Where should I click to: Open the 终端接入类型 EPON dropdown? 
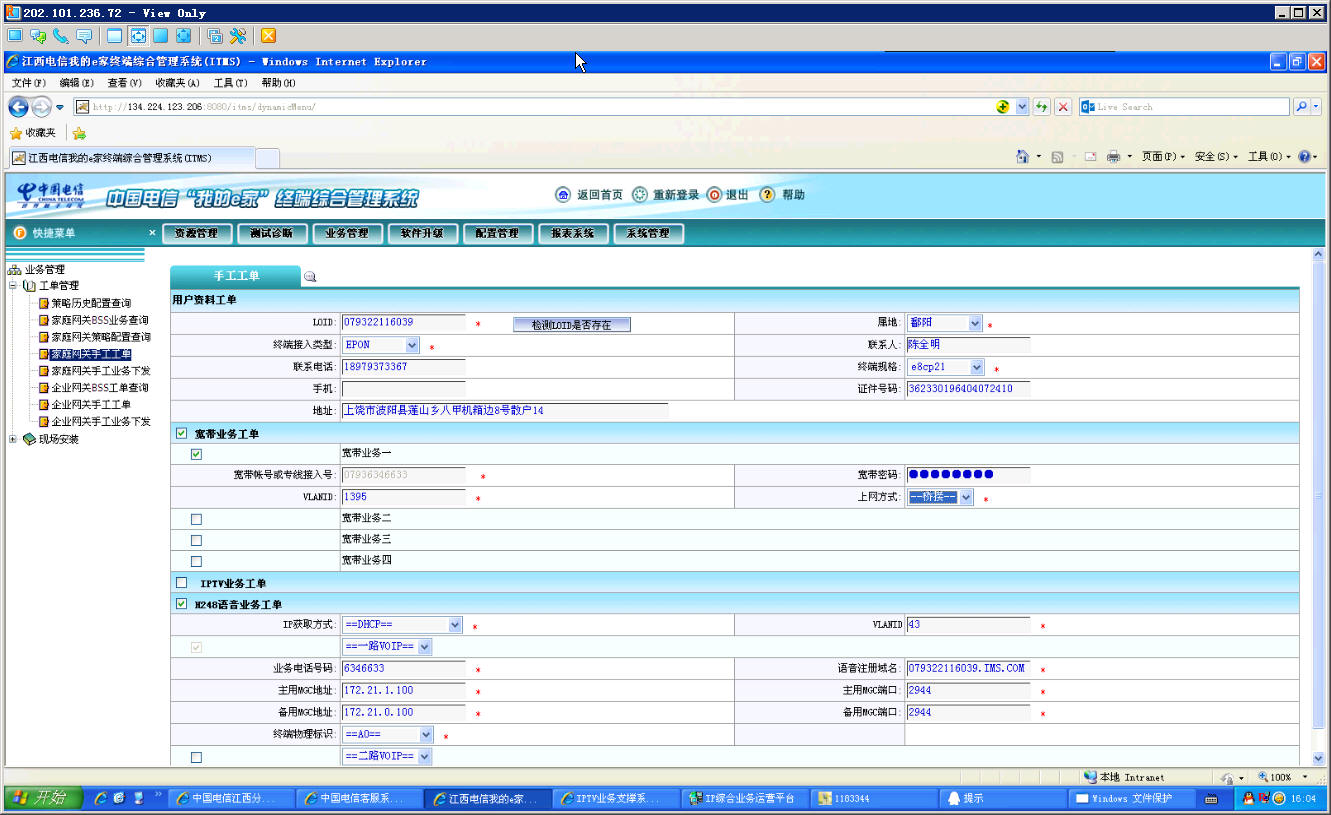click(x=381, y=344)
